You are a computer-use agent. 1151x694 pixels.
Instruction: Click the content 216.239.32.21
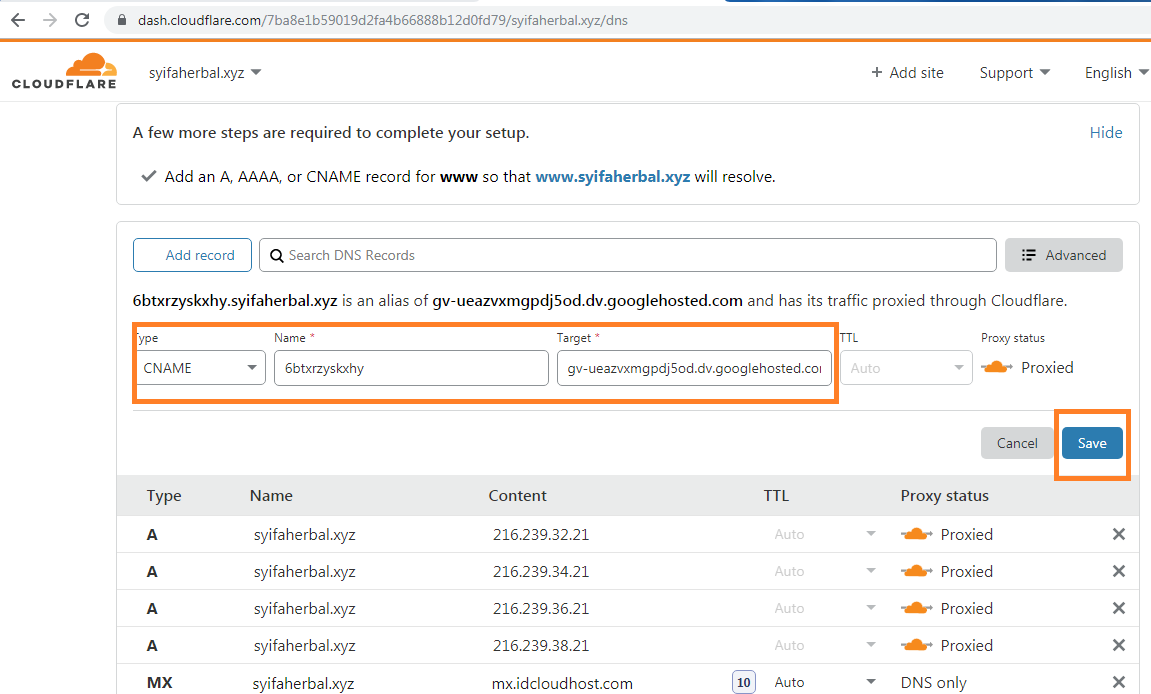point(541,535)
